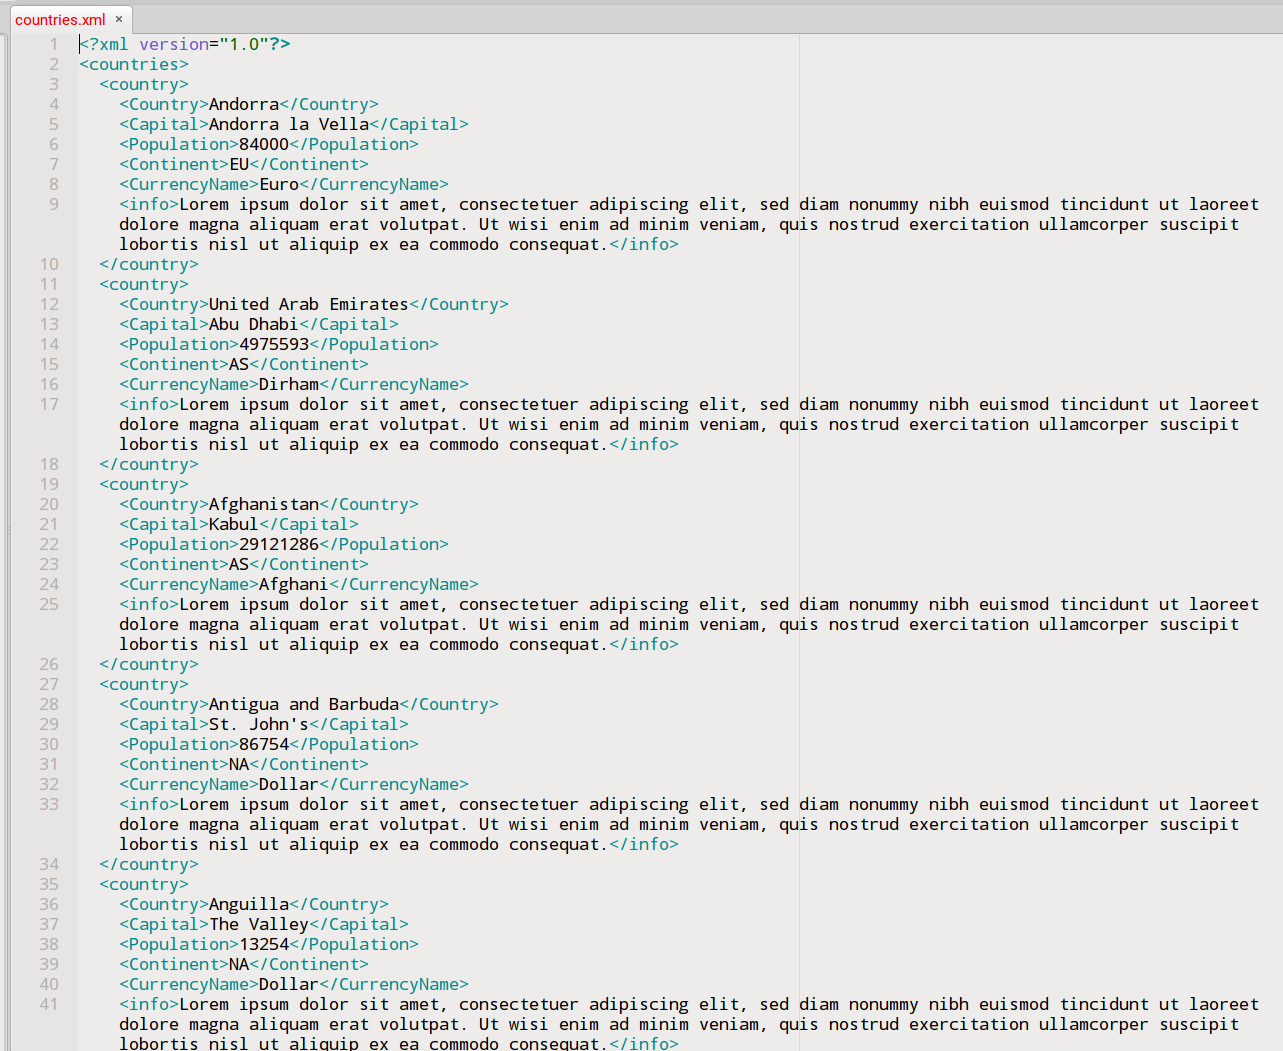Click the xml version declaration on line 1

coord(180,44)
